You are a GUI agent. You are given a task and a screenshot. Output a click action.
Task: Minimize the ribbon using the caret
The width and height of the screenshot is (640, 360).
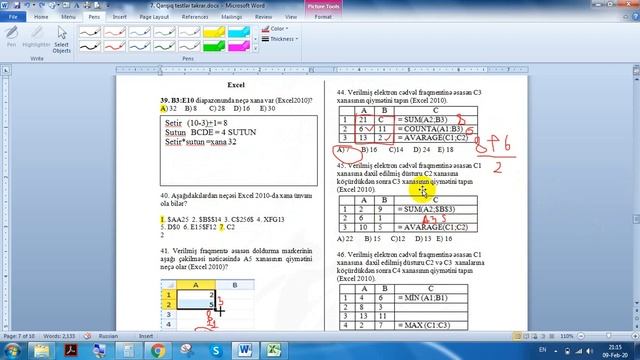(626, 17)
